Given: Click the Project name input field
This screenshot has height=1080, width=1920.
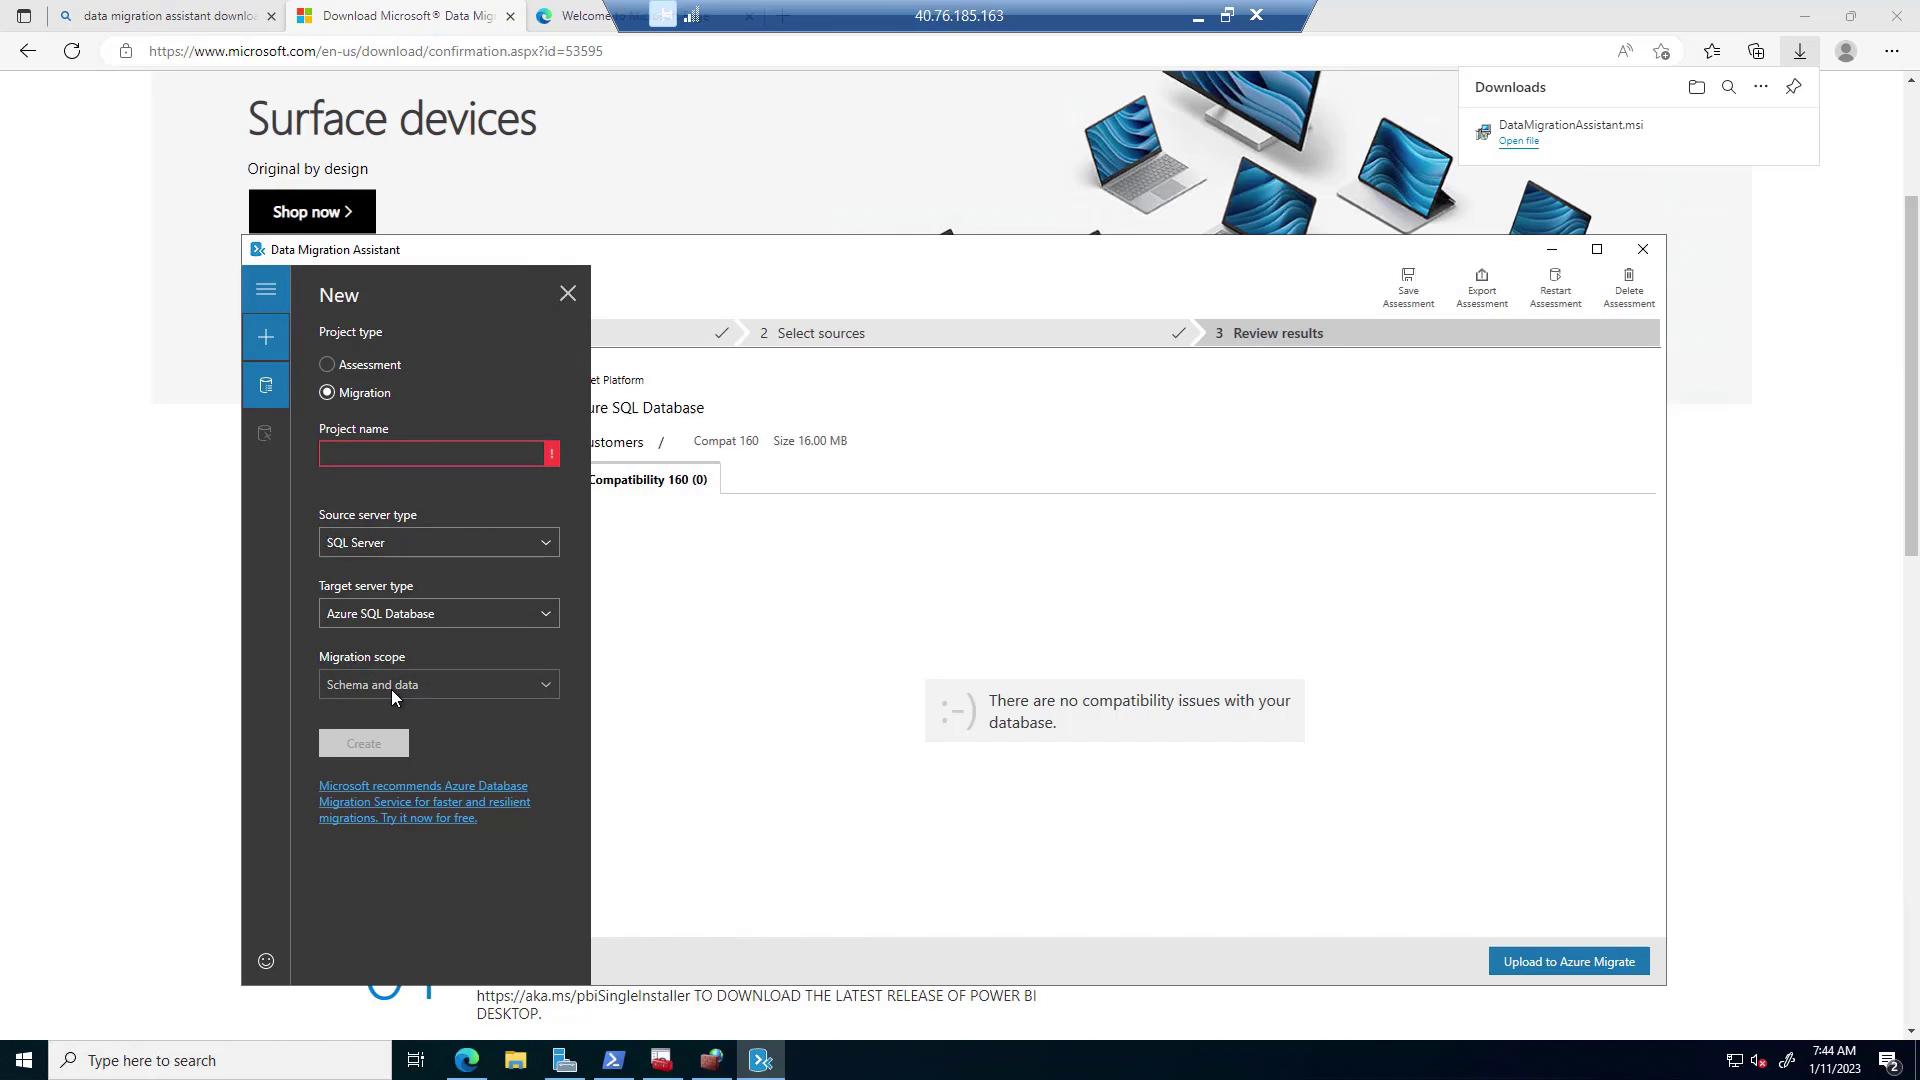Looking at the screenshot, I should 431,454.
